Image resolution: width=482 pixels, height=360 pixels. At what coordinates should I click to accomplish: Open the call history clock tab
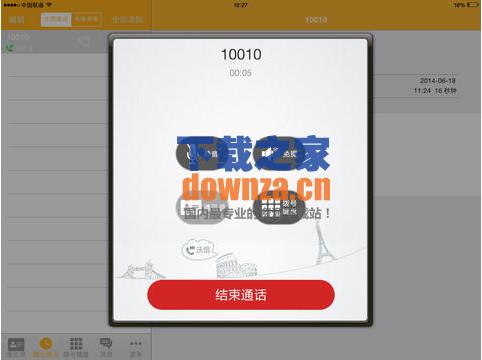pyautogui.click(x=46, y=347)
